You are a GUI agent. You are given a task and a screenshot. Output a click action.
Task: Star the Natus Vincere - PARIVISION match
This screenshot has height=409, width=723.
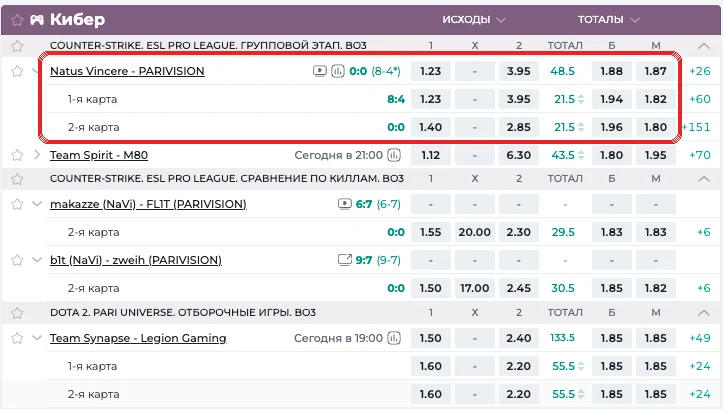(x=17, y=71)
